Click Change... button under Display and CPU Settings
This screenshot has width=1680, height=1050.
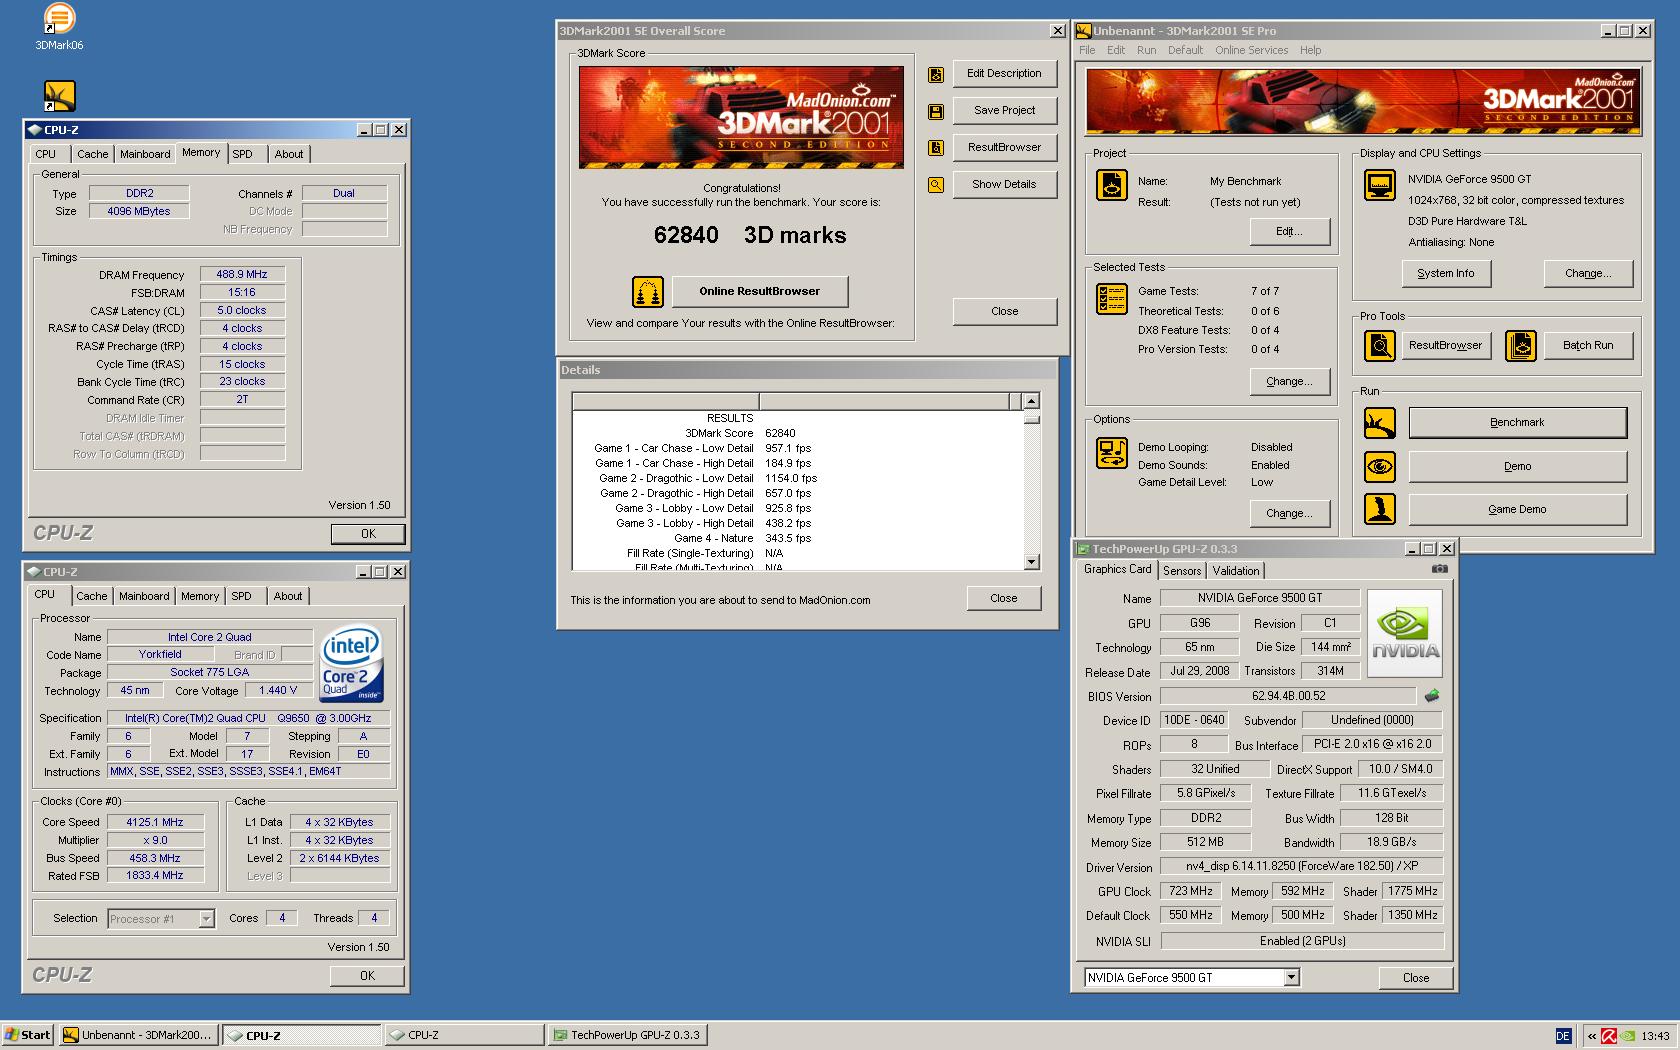coord(1588,274)
